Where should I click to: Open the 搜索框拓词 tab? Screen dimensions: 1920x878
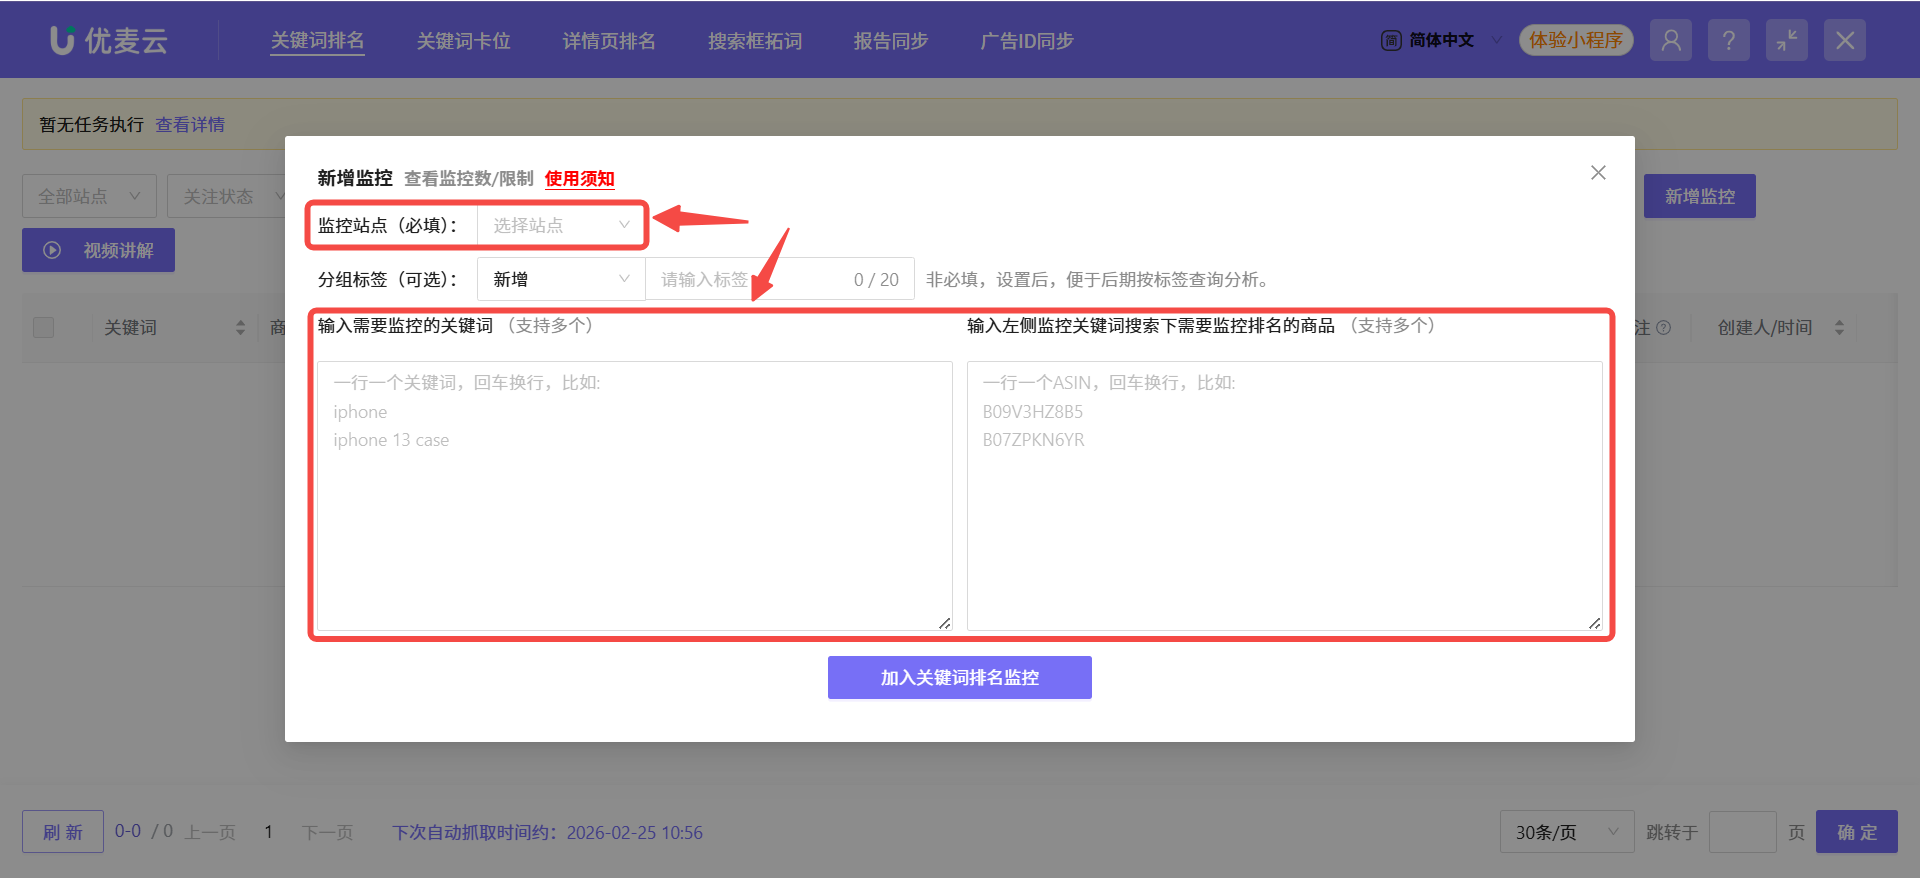pyautogui.click(x=755, y=40)
